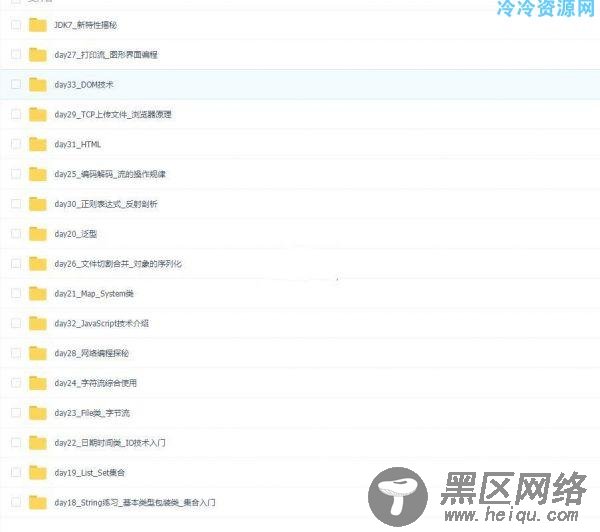Click name day18_String练习_基本类型包装类_集合入门
Image resolution: width=600 pixels, height=532 pixels.
pos(135,503)
